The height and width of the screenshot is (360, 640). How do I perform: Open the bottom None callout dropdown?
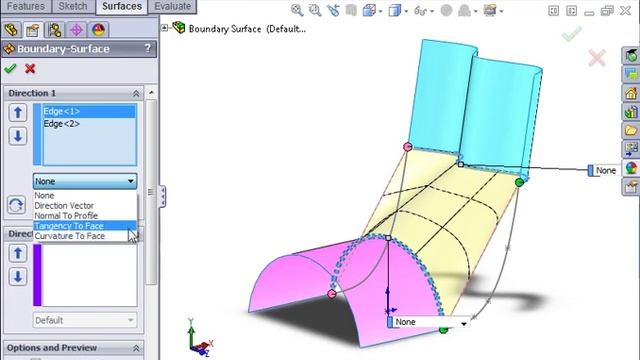coord(464,323)
